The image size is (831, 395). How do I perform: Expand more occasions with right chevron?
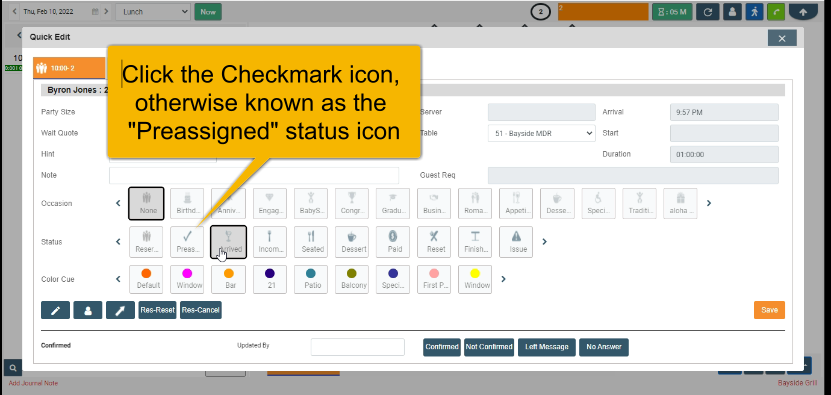click(709, 203)
